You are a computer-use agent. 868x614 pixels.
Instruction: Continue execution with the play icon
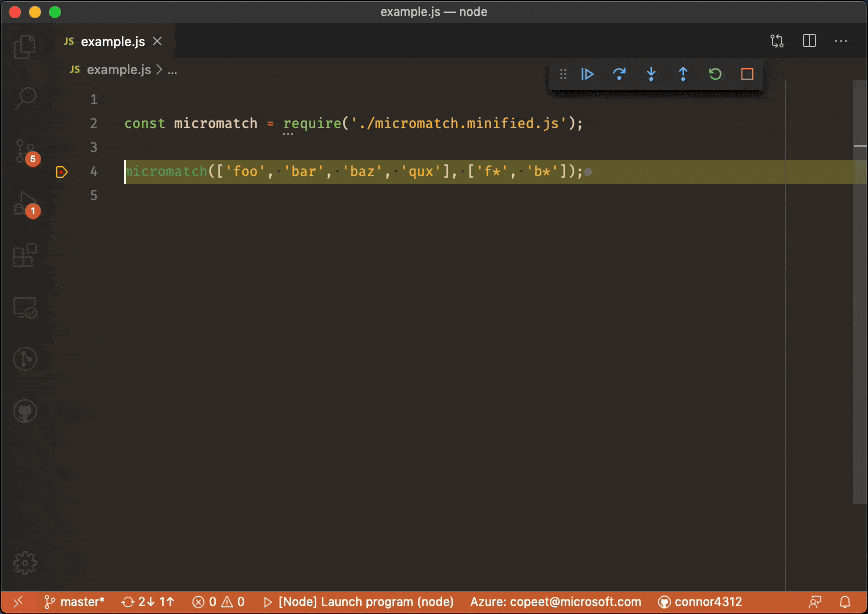(587, 73)
